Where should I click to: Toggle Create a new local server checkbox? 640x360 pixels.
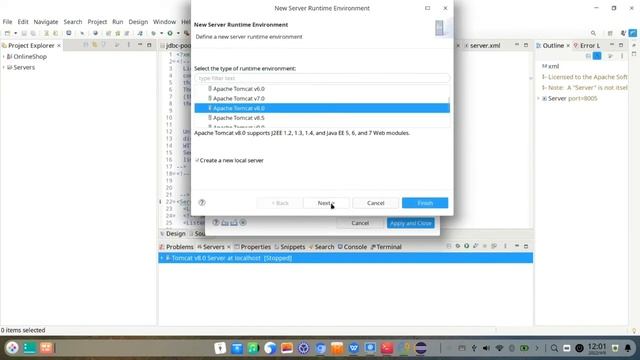(x=197, y=160)
